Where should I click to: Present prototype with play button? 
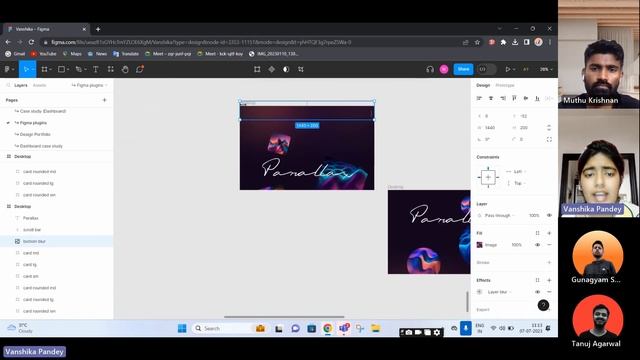click(x=508, y=69)
